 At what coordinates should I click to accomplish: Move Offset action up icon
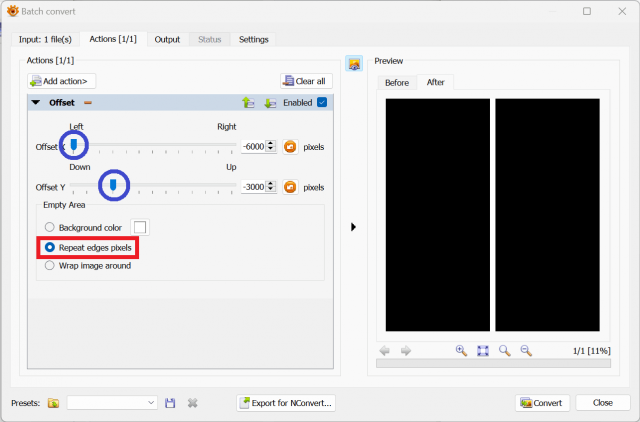248,103
